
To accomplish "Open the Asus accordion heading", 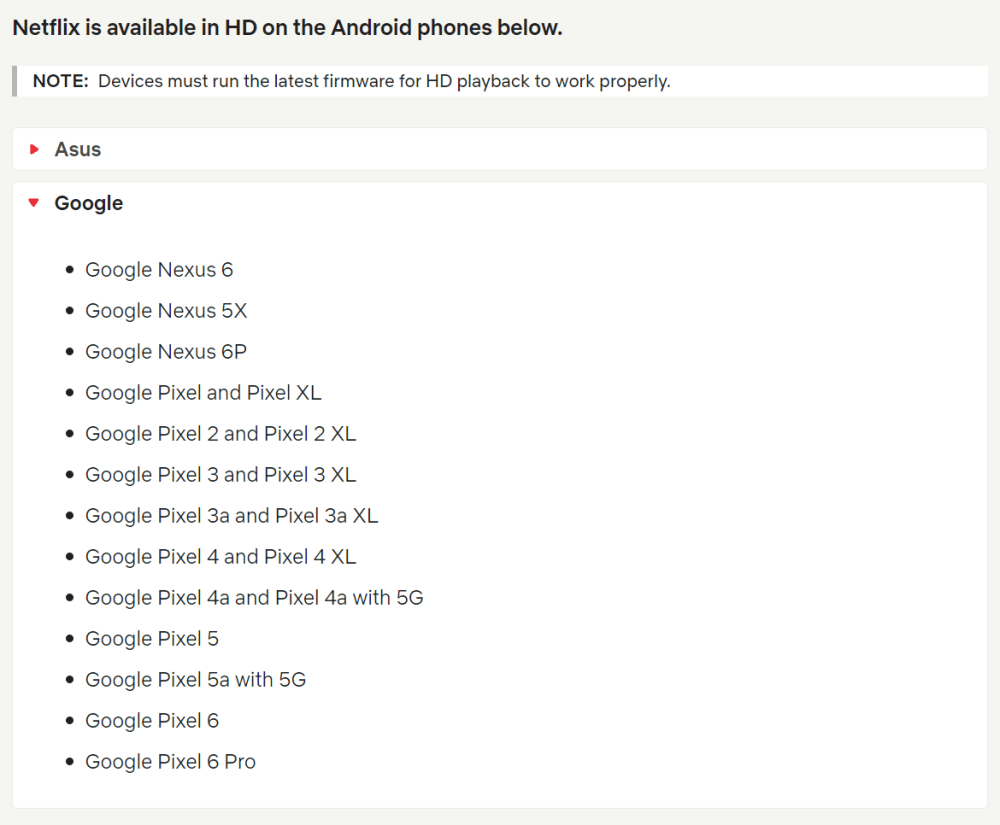I will 78,150.
